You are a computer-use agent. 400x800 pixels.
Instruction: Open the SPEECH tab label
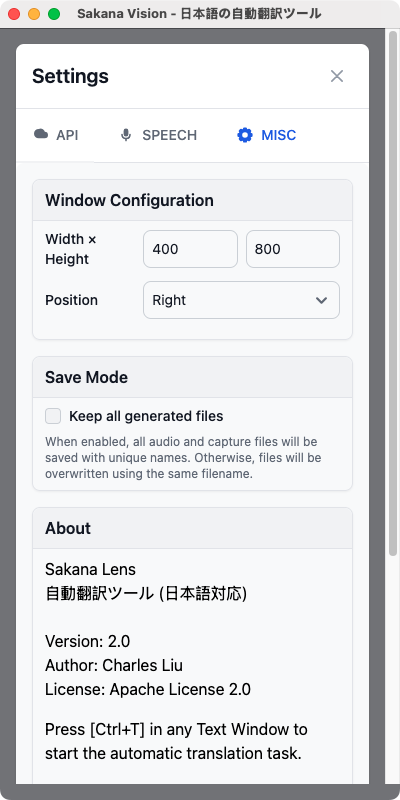tap(169, 135)
